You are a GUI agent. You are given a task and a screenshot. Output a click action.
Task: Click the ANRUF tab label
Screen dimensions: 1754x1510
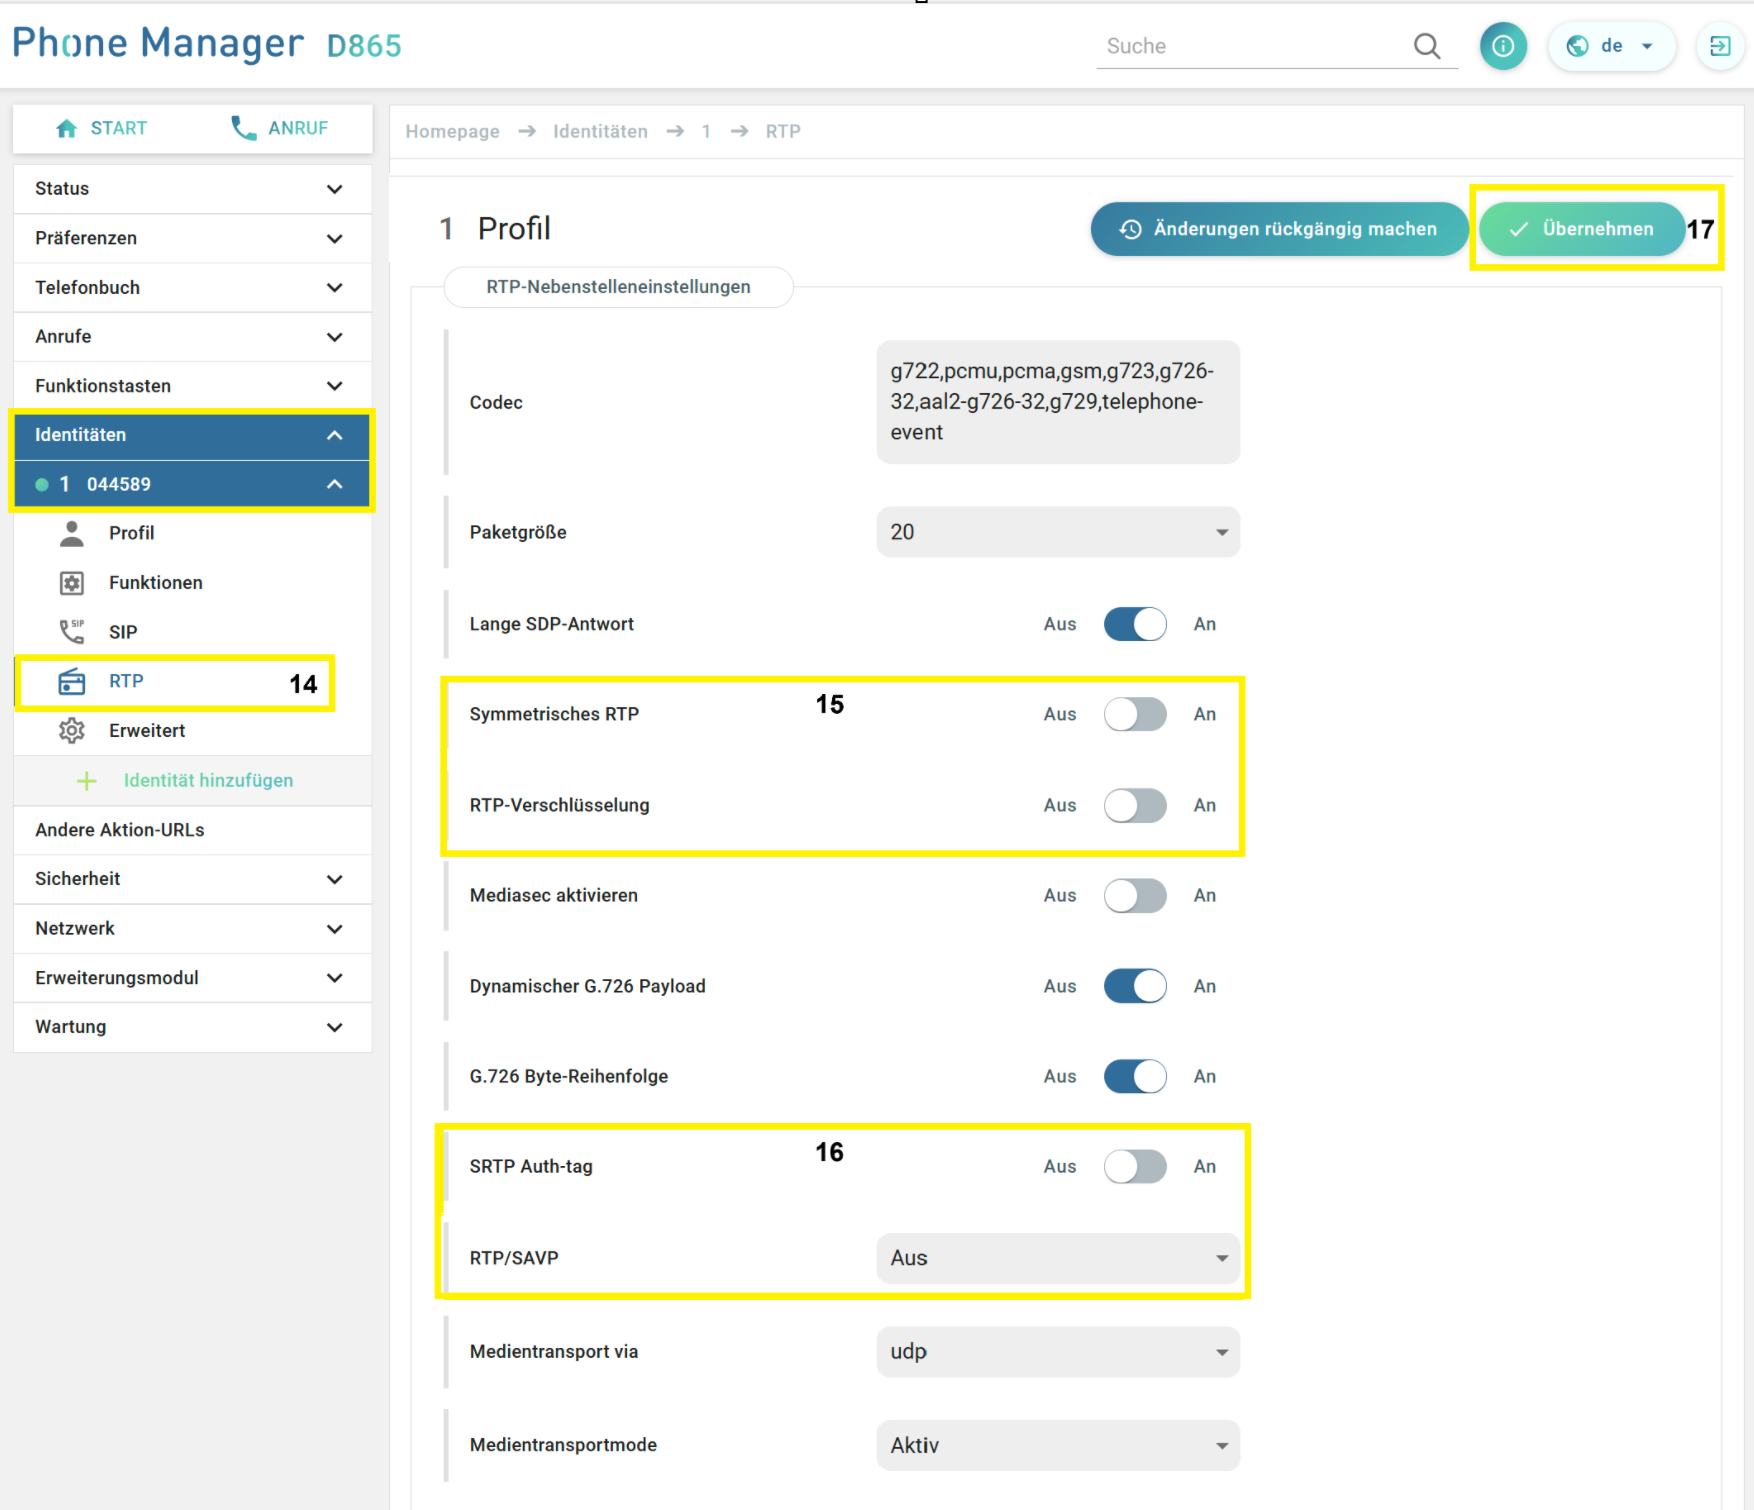[298, 128]
